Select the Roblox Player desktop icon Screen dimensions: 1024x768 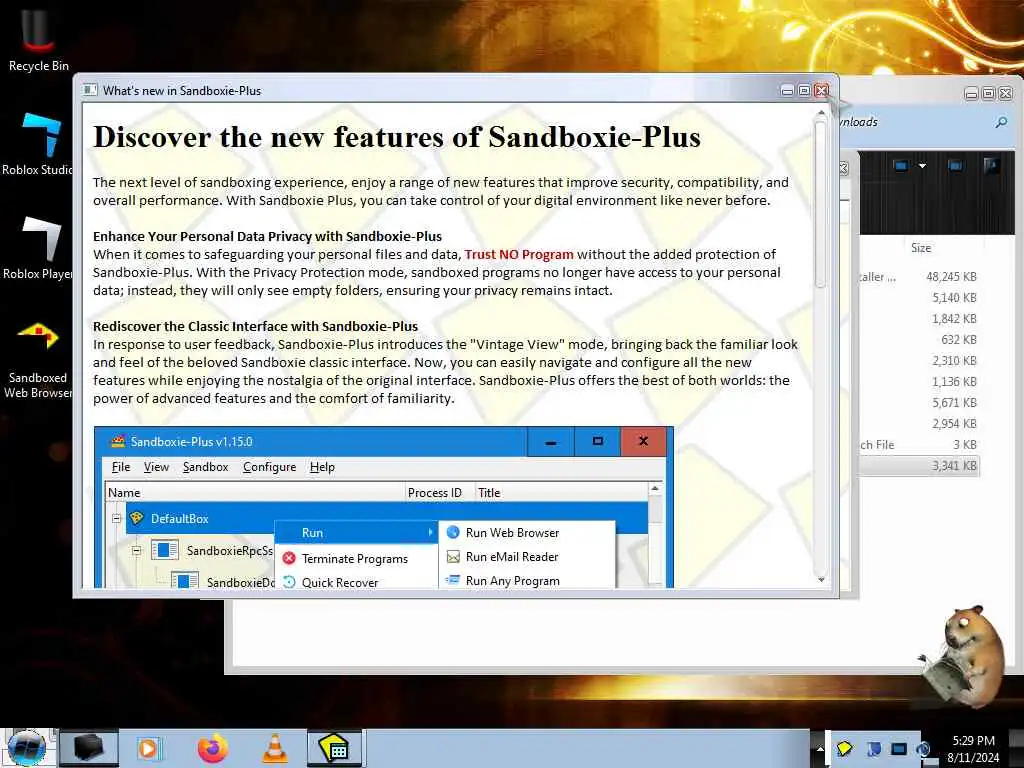[38, 248]
